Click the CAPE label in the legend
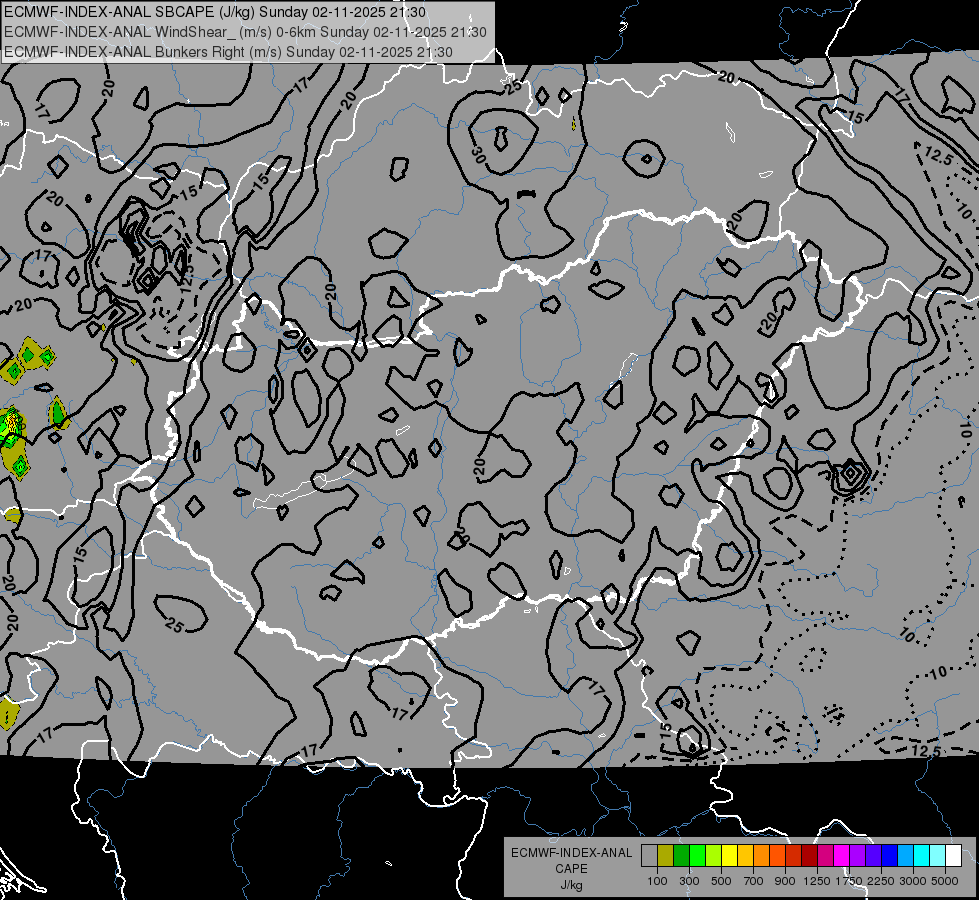This screenshot has height=900, width=979. click(572, 868)
